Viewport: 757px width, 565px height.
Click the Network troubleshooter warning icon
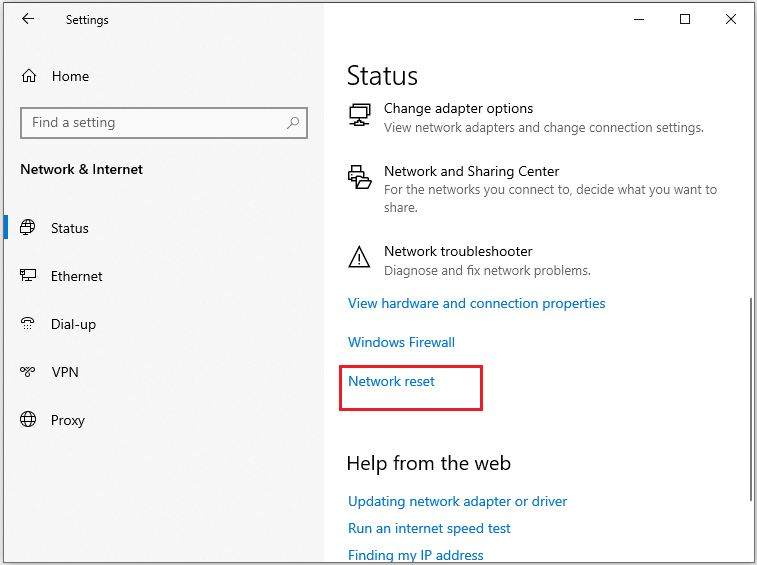[x=359, y=256]
